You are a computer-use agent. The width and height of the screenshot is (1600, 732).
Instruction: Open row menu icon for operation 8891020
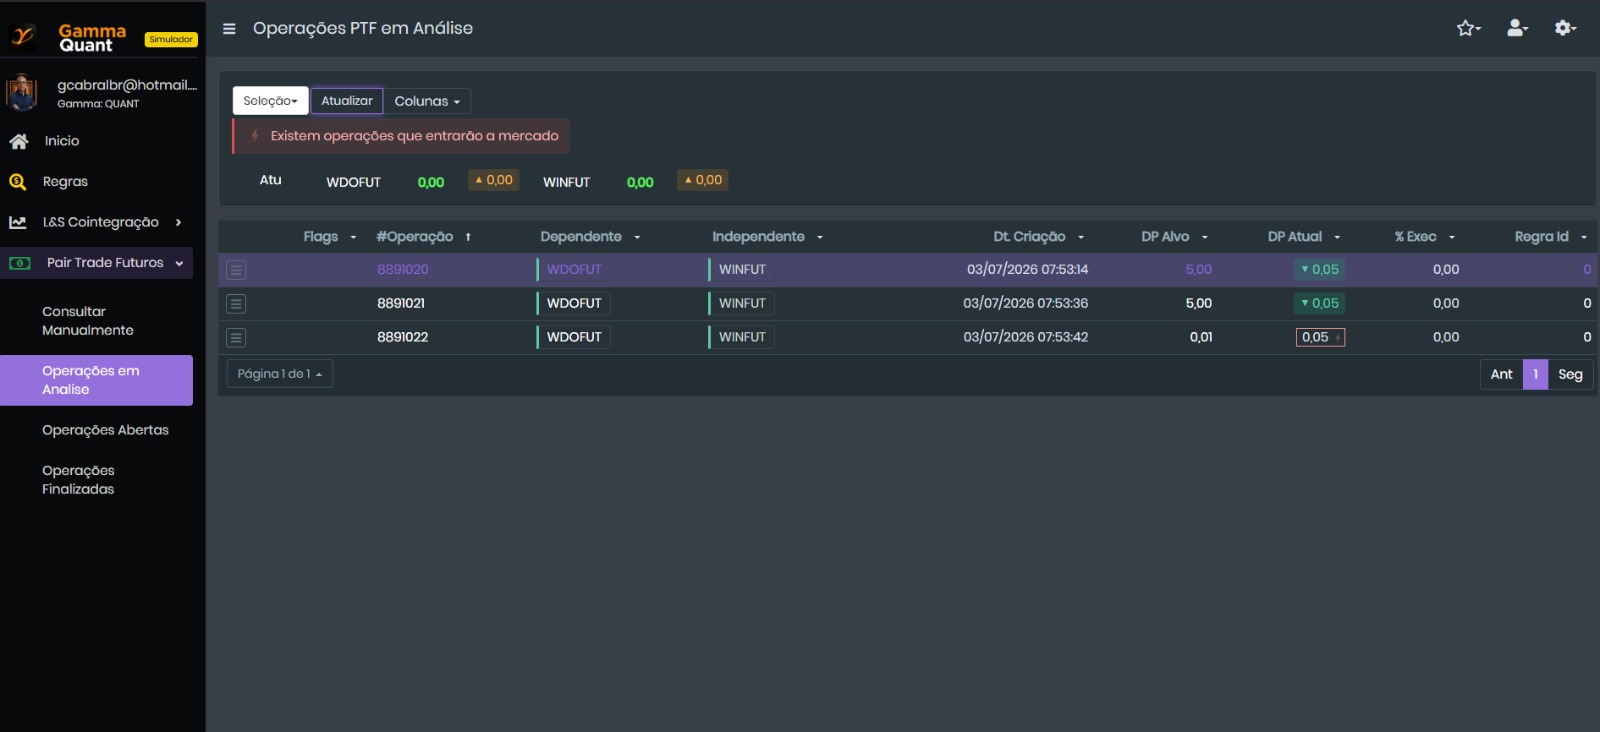click(236, 270)
